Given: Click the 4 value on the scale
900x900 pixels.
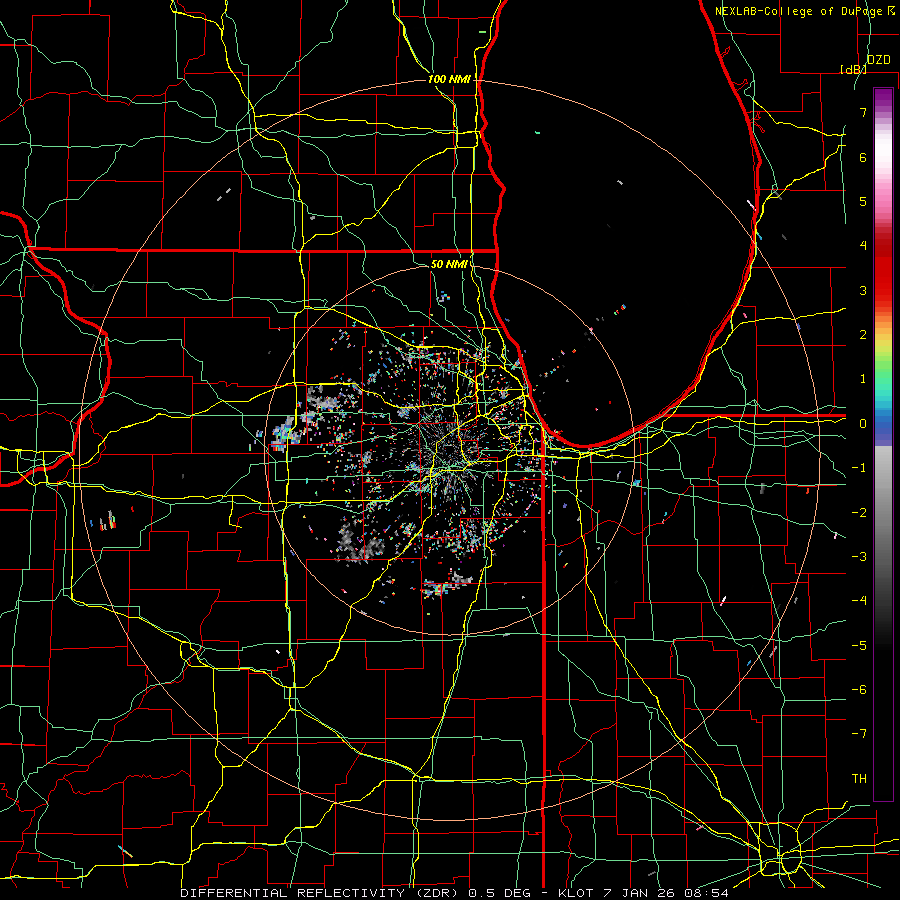Looking at the screenshot, I should (863, 246).
